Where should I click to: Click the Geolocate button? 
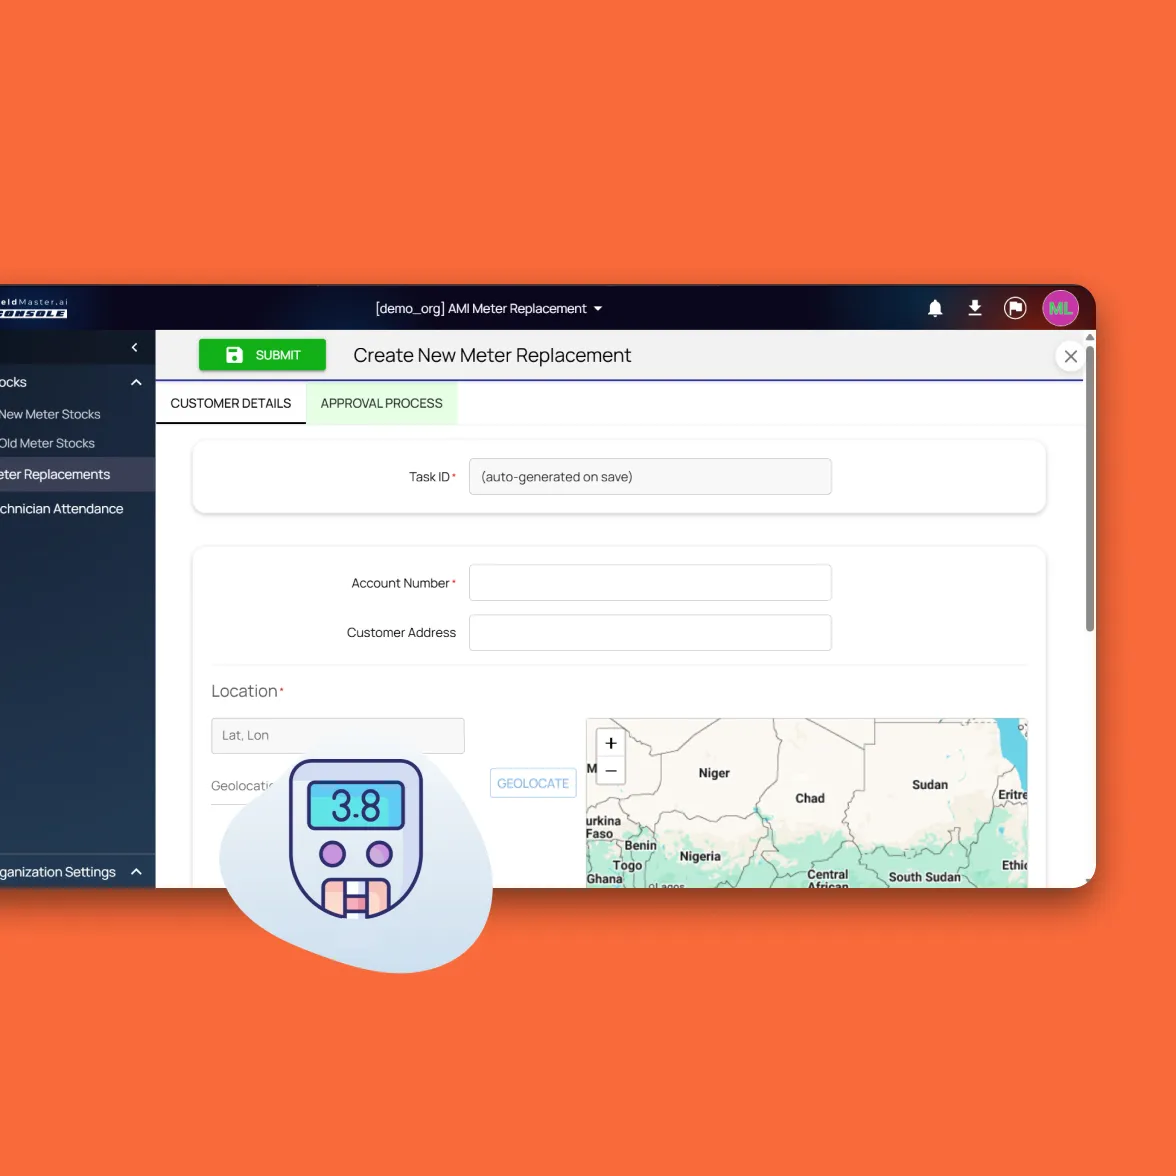[532, 783]
